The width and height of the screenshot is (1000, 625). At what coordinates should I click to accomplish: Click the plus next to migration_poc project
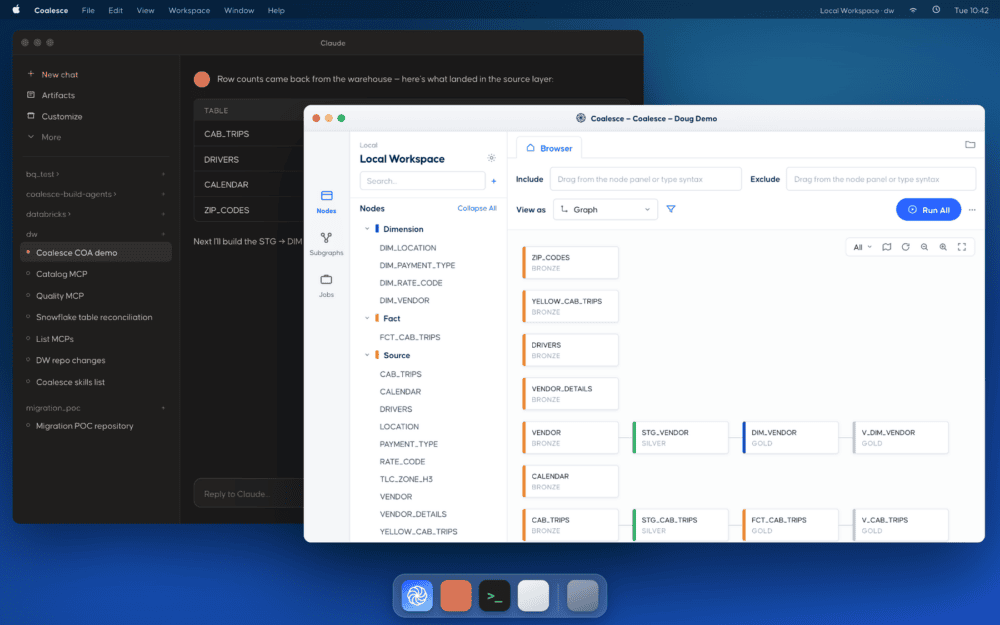click(163, 408)
